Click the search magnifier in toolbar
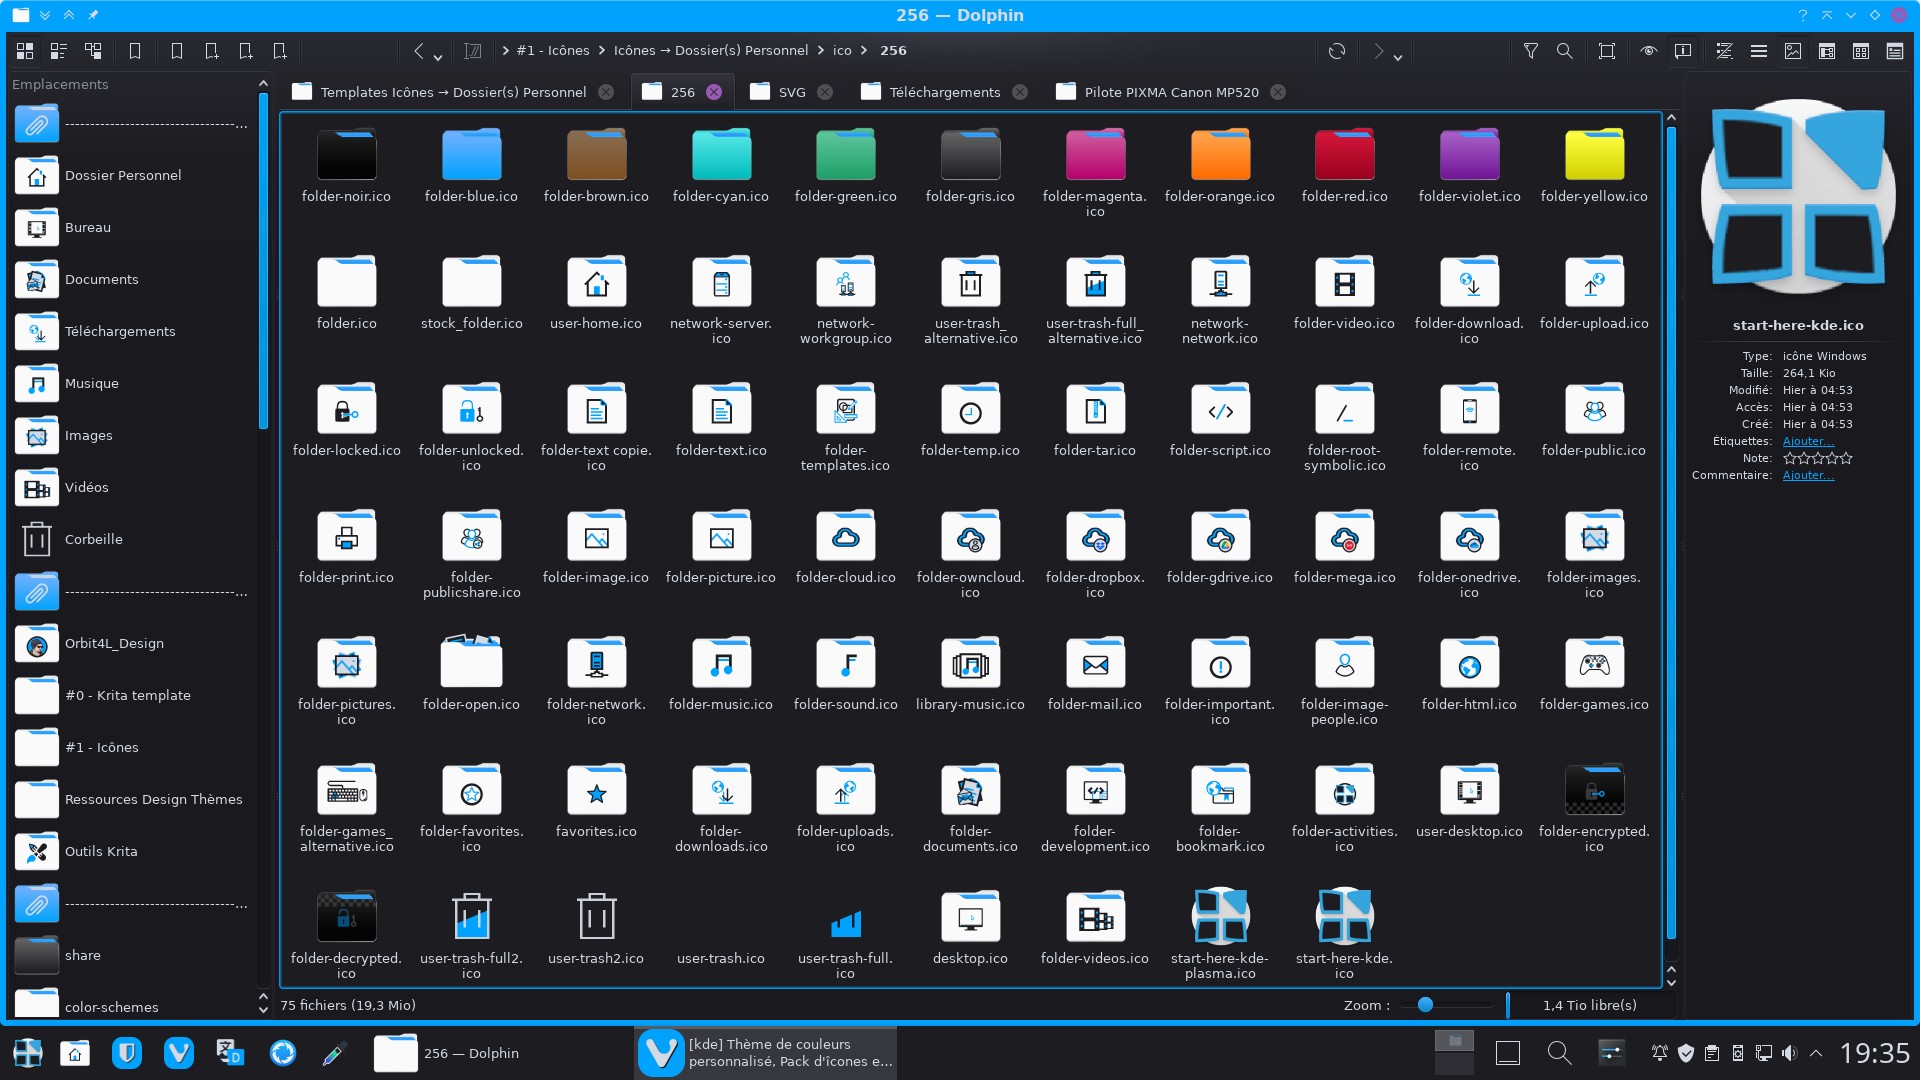 pos(1564,51)
